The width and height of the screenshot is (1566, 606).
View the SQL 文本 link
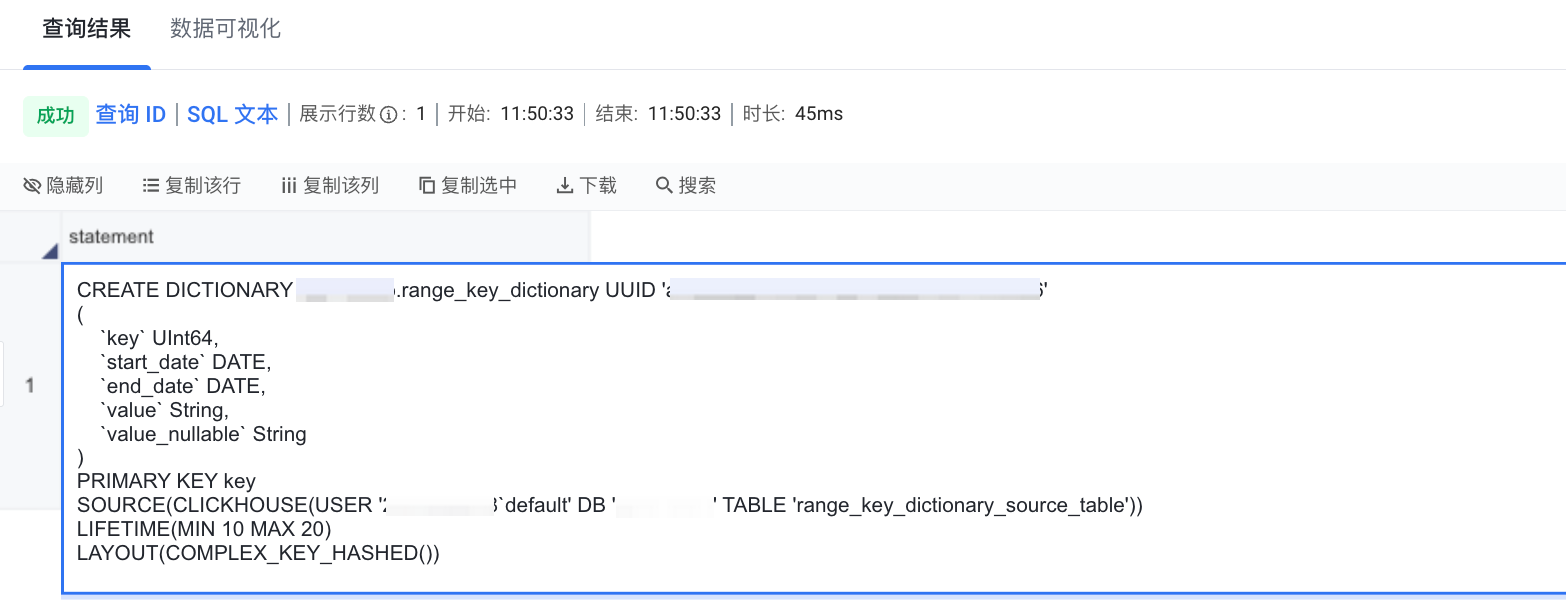point(232,114)
